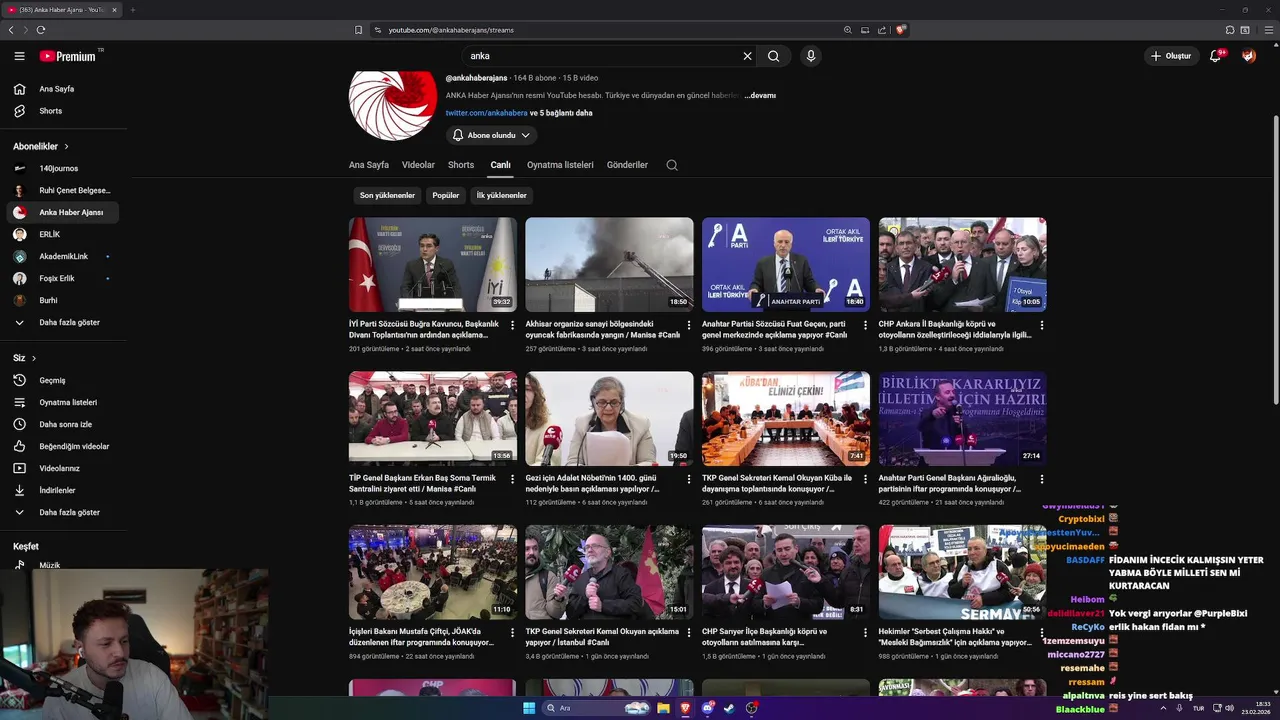Open options for Anahtar Partisi Sözcüsü video
Image resolution: width=1280 pixels, height=720 pixels.
(x=866, y=325)
